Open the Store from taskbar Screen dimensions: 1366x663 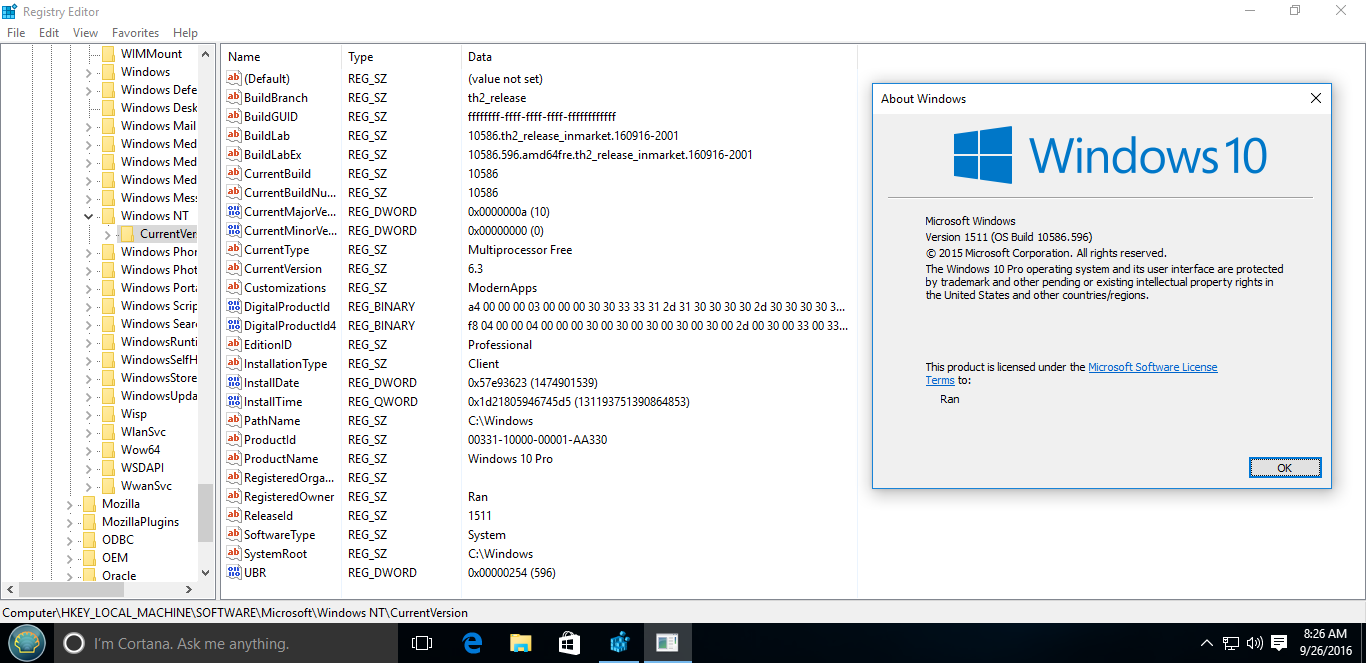[569, 643]
